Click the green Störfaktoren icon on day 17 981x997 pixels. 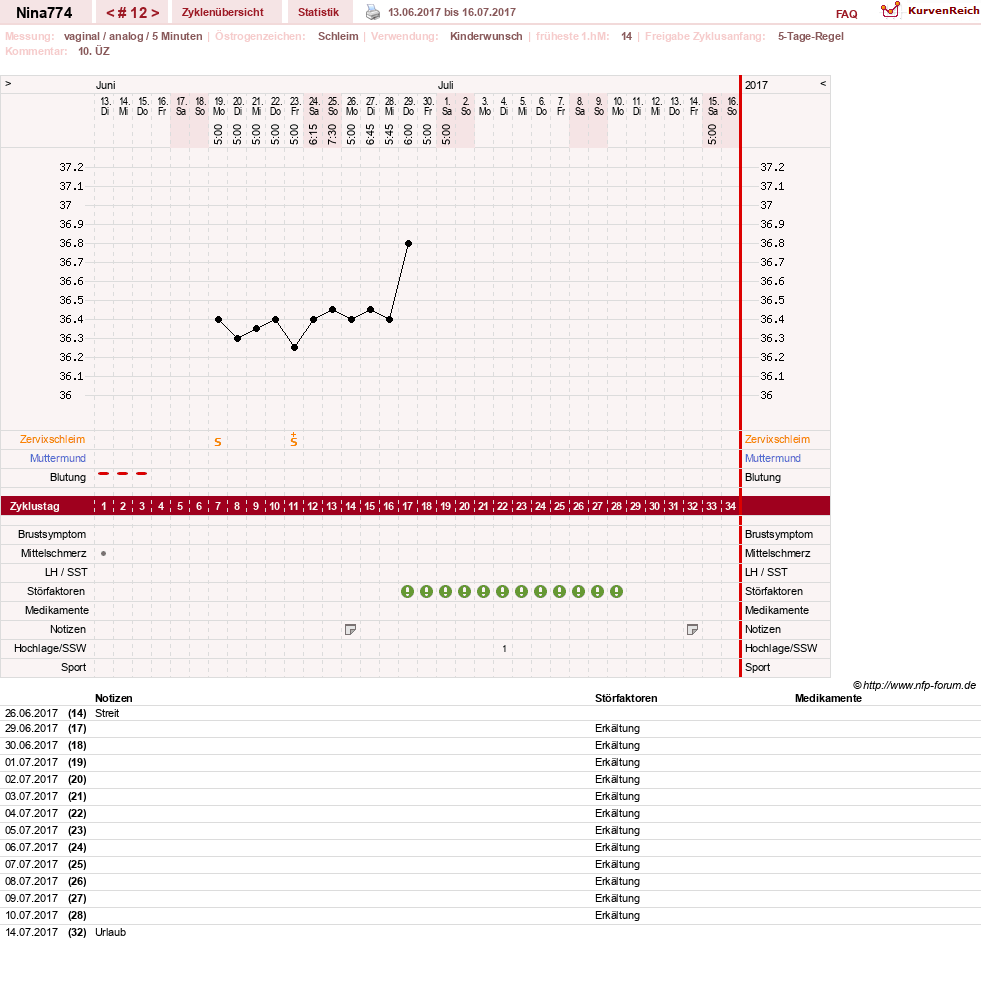[x=408, y=591]
